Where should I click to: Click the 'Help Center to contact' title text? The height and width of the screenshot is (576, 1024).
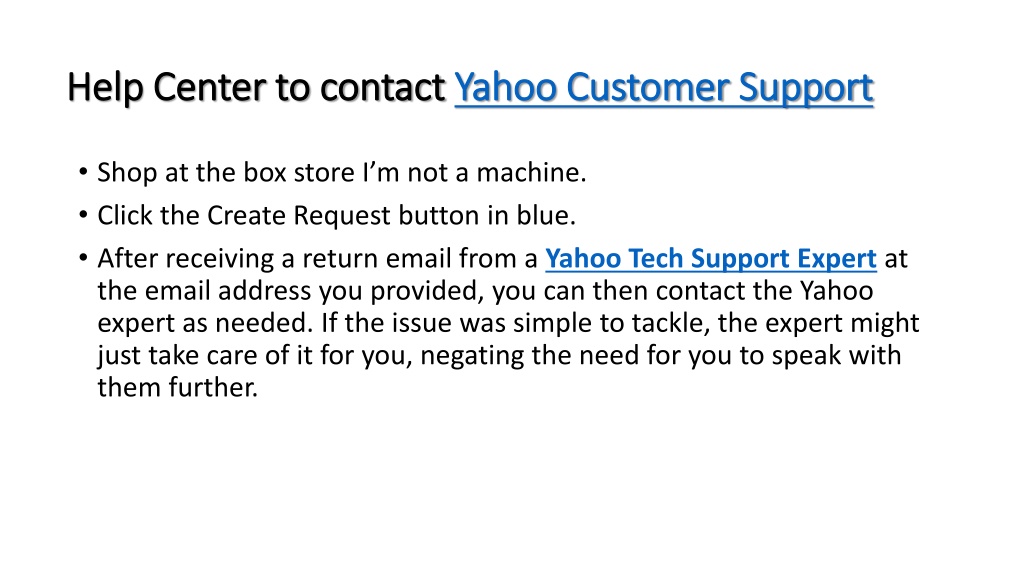pyautogui.click(x=256, y=88)
